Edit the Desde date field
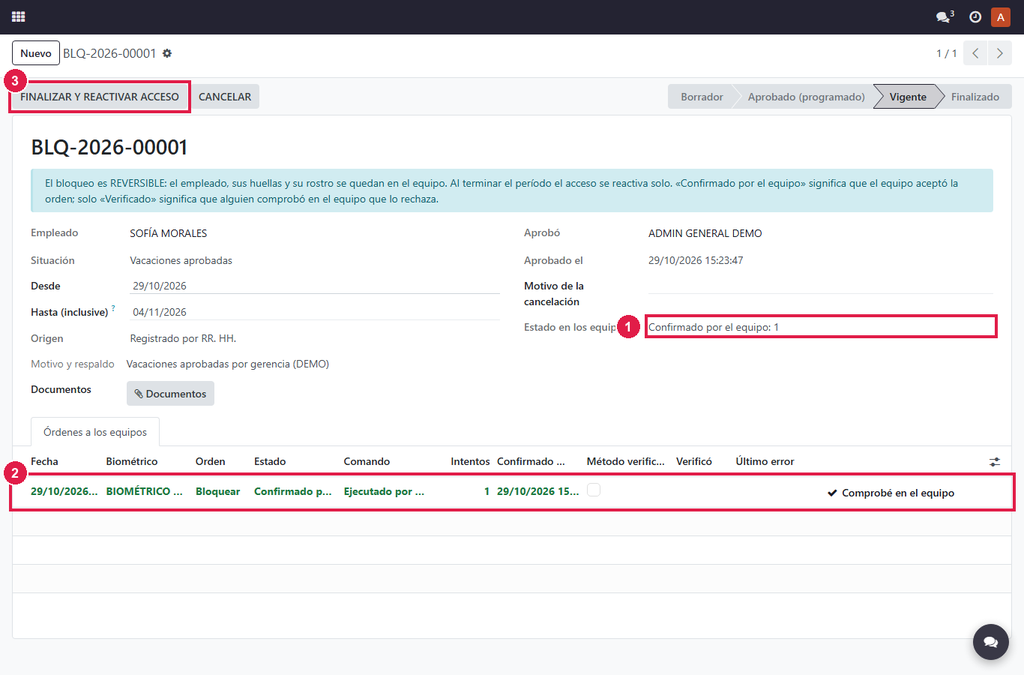The width and height of the screenshot is (1024, 675). click(314, 286)
